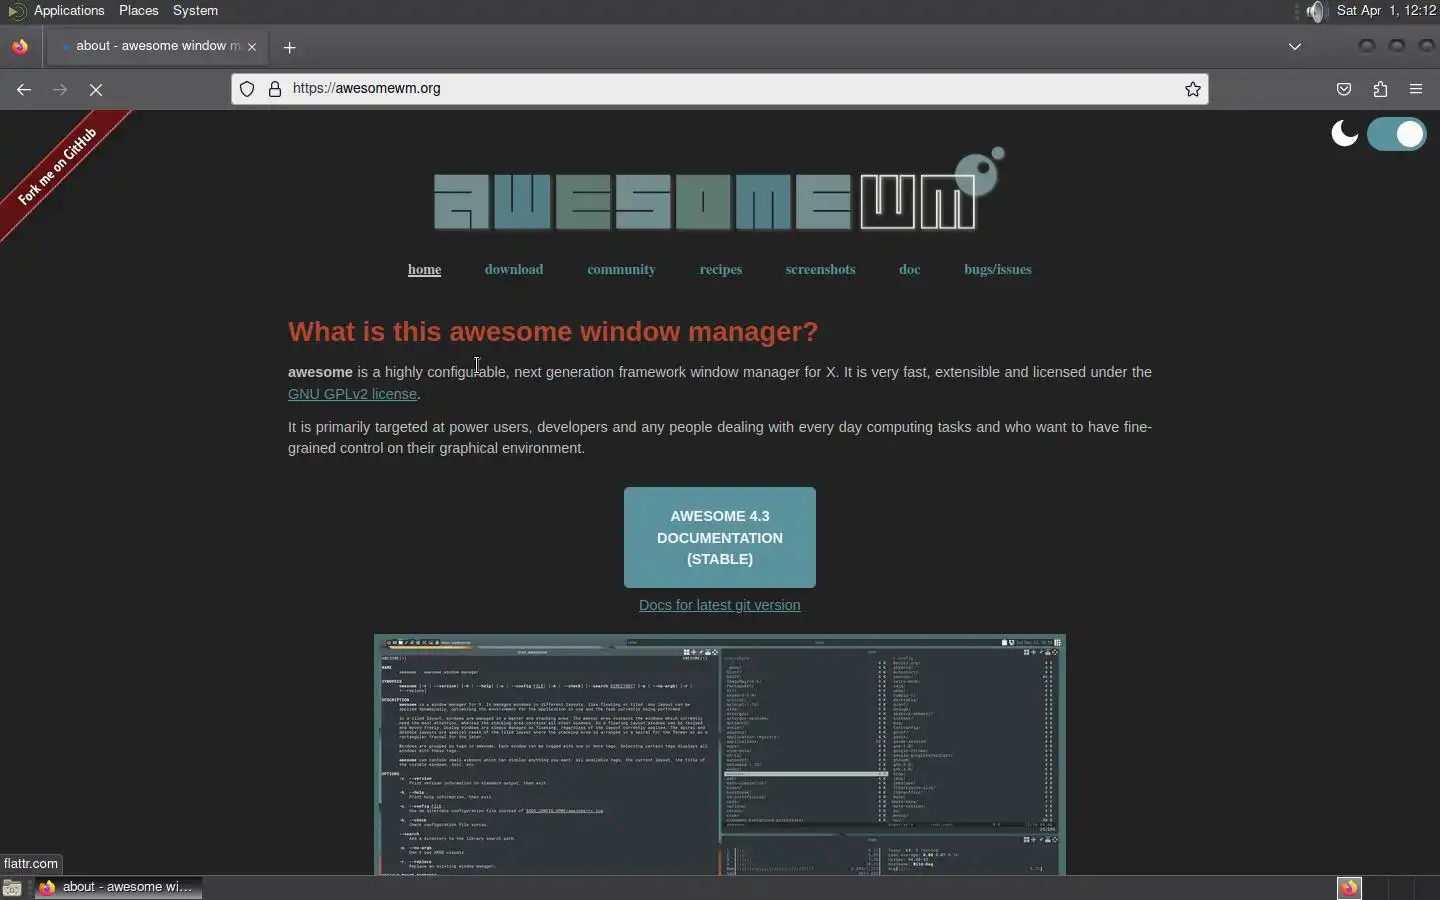Click the moon icon beside theme switch
The image size is (1440, 900).
coord(1345,133)
